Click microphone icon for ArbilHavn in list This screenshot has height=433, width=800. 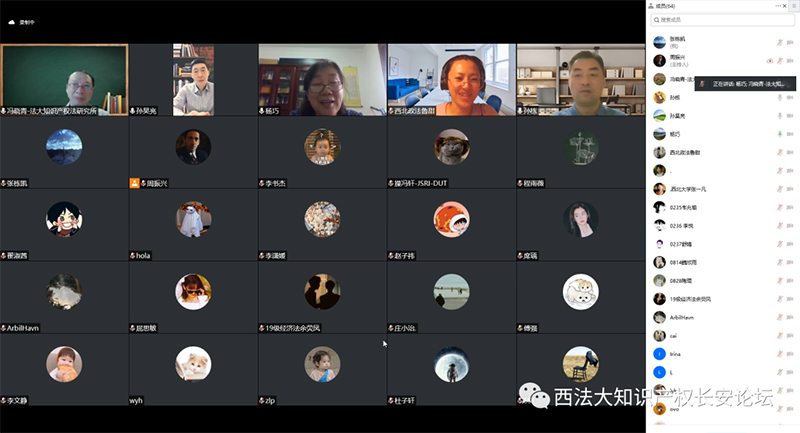[779, 317]
